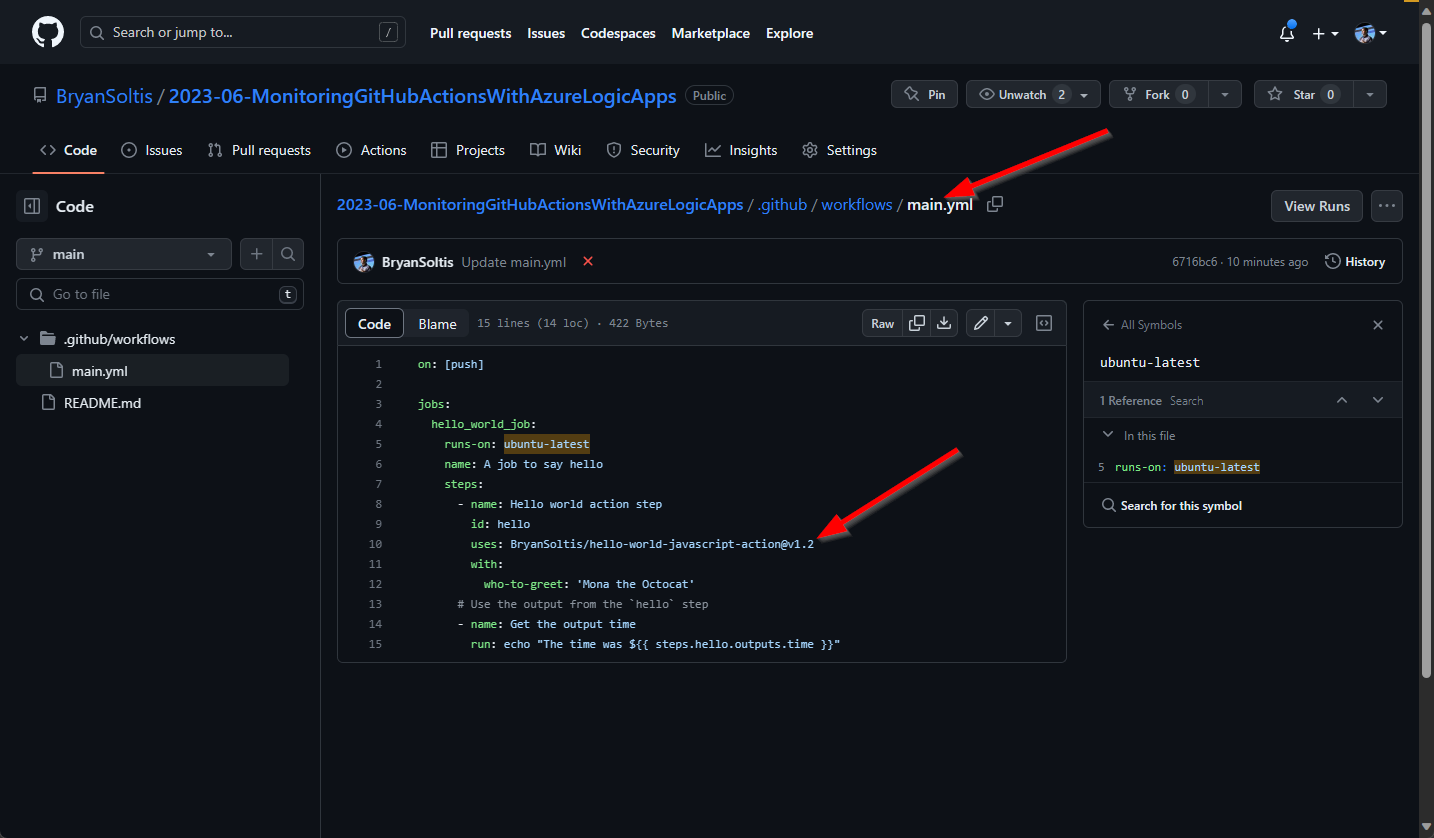
Task: Search the file tree with magnifier icon
Action: [288, 254]
